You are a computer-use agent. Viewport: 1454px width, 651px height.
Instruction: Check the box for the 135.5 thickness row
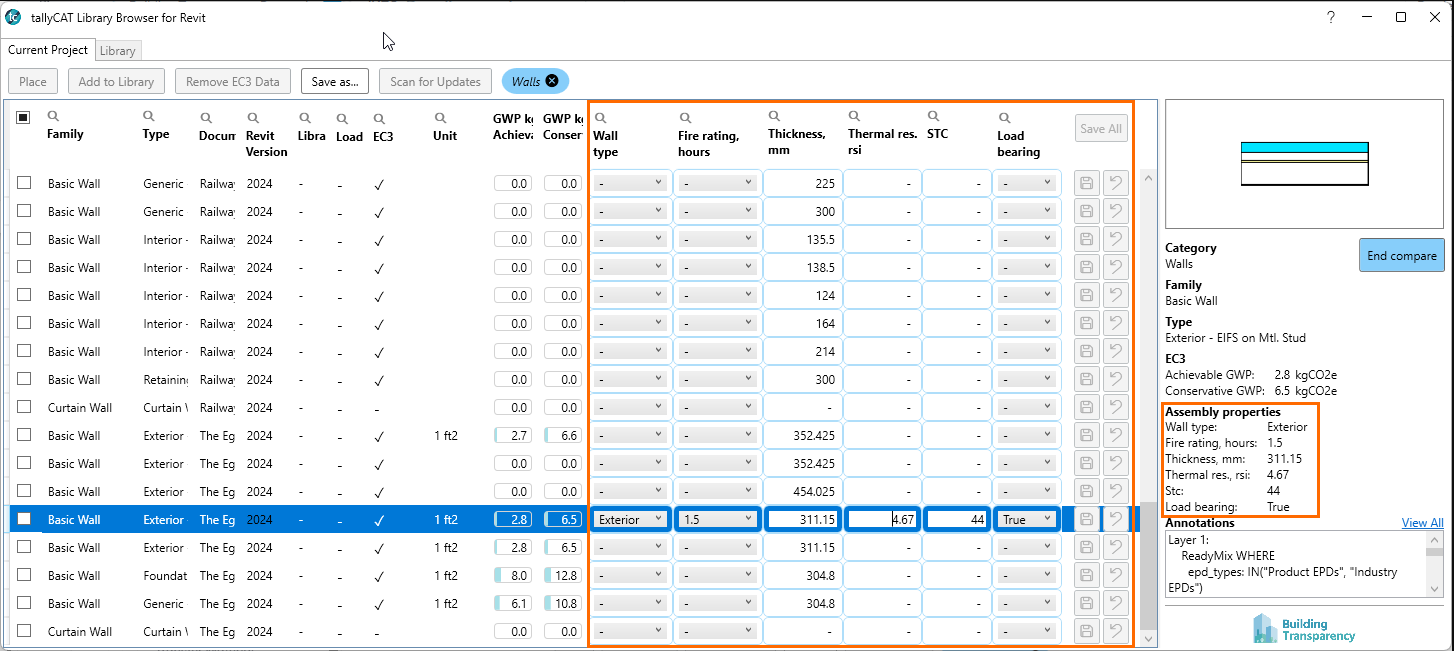(24, 239)
